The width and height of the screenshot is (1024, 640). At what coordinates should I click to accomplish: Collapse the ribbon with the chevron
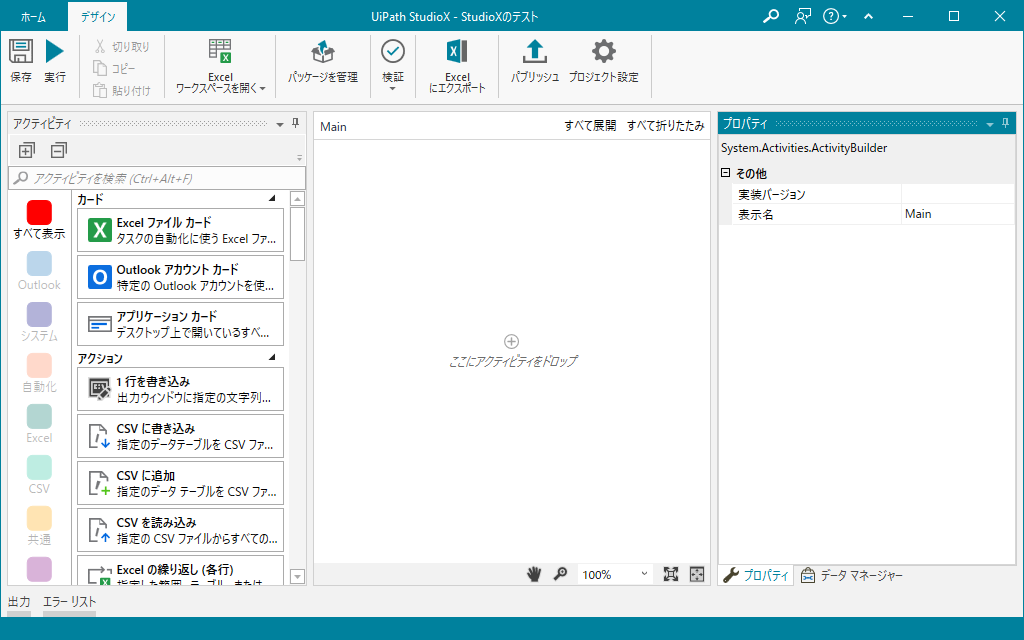click(869, 16)
